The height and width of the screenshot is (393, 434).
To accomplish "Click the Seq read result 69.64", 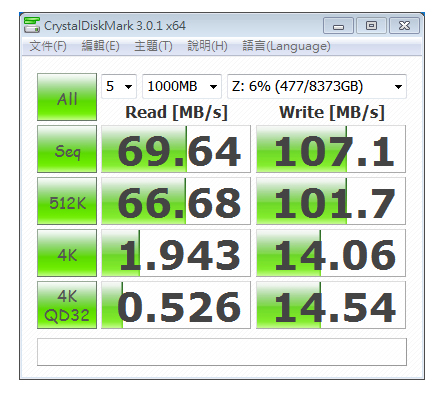I will coord(176,149).
